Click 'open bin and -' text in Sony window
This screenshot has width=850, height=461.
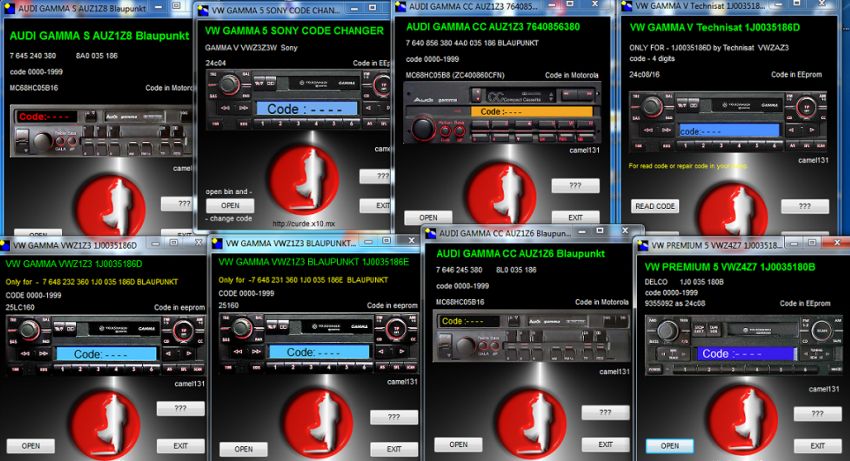pos(228,191)
